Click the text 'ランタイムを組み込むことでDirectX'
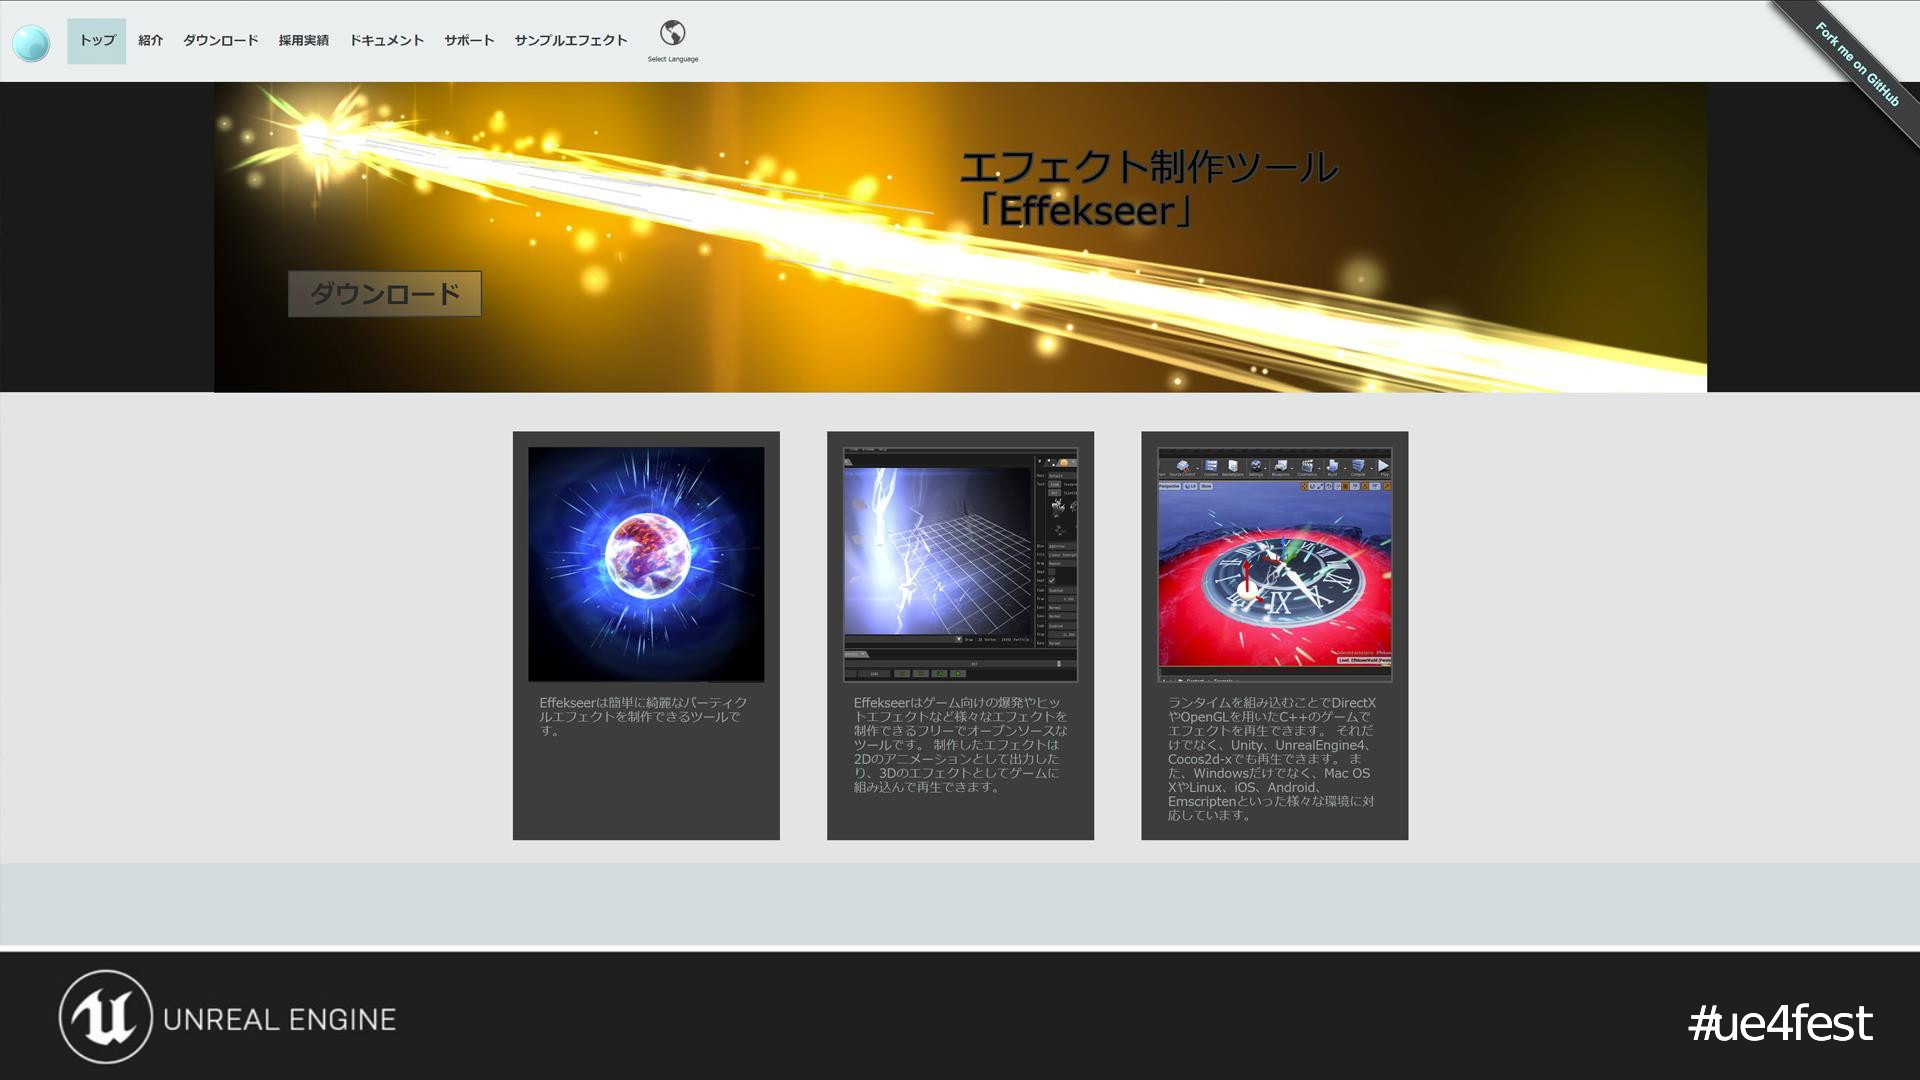Image resolution: width=1920 pixels, height=1080 pixels. click(1272, 703)
